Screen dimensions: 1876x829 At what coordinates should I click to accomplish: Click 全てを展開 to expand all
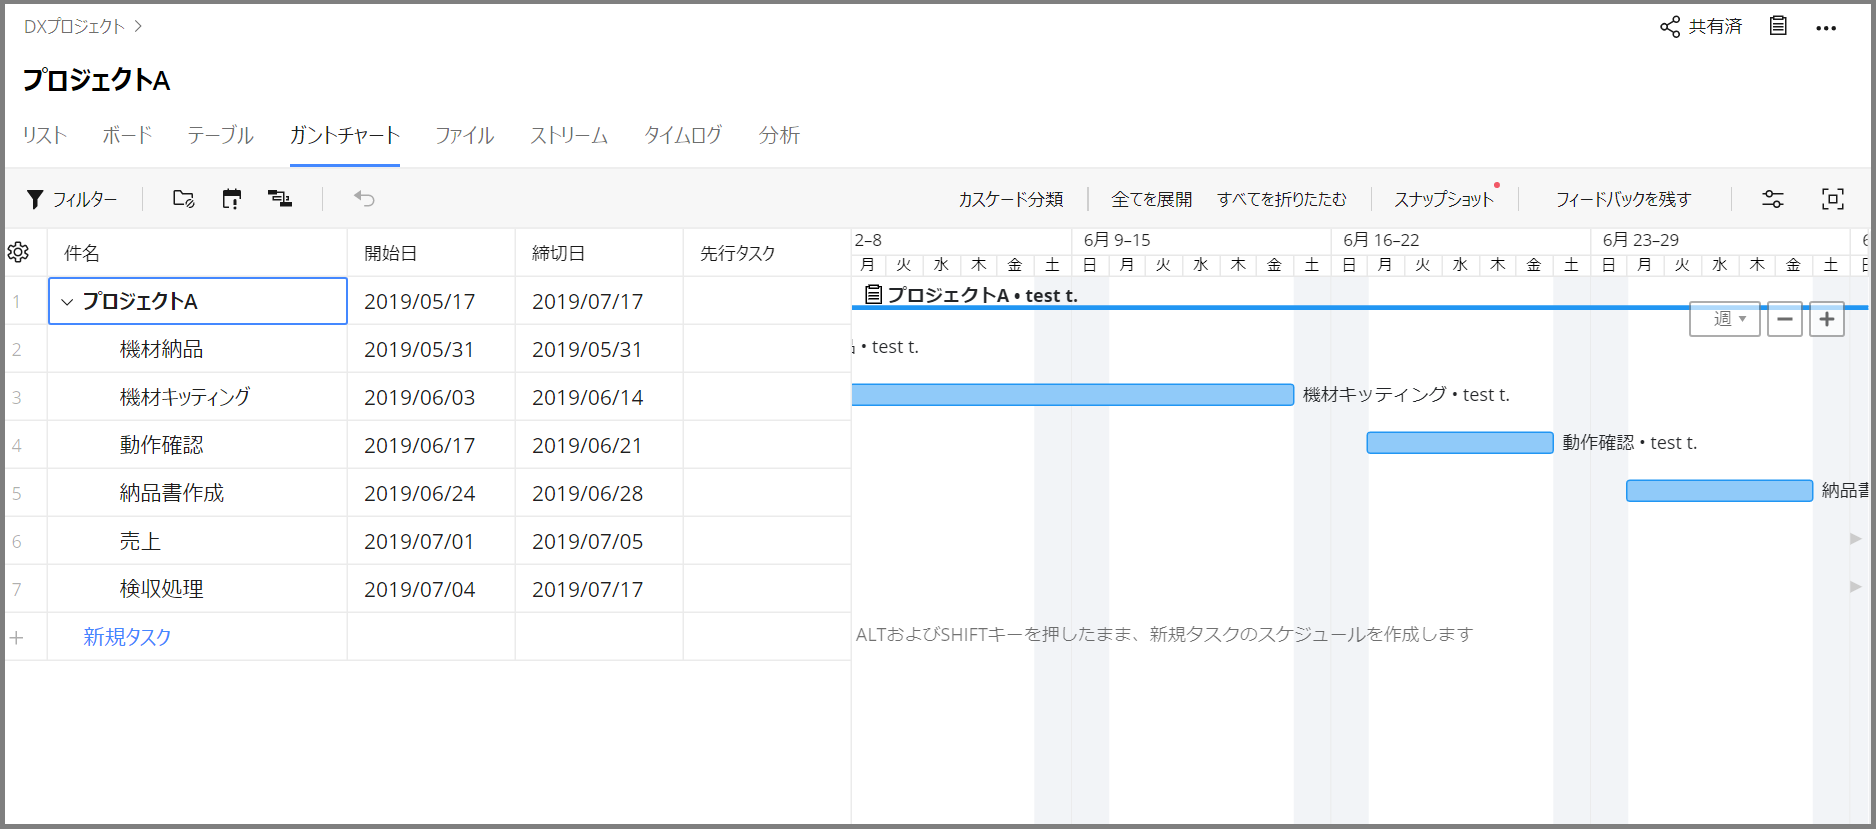(x=1152, y=199)
